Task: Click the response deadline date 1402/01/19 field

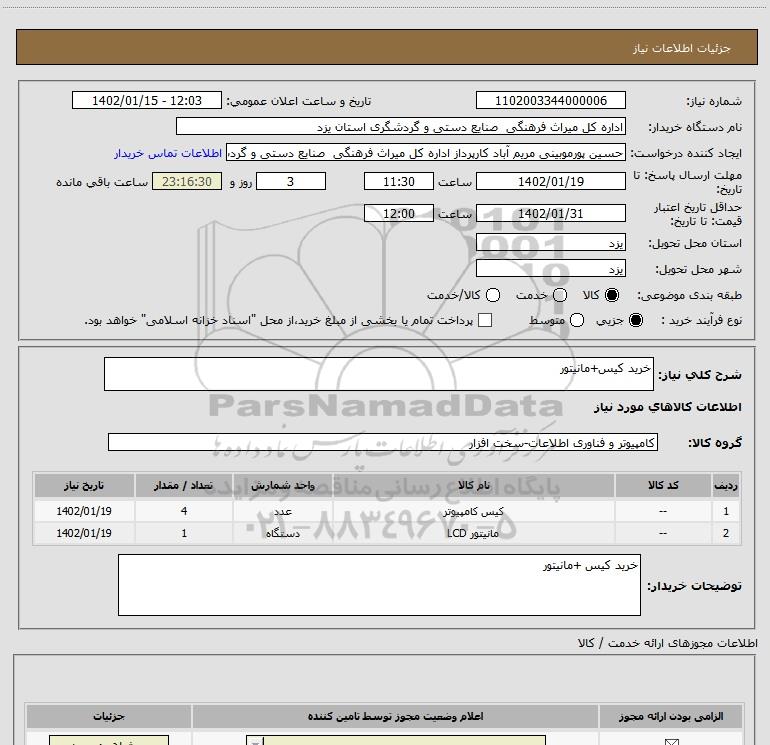Action: [x=550, y=181]
